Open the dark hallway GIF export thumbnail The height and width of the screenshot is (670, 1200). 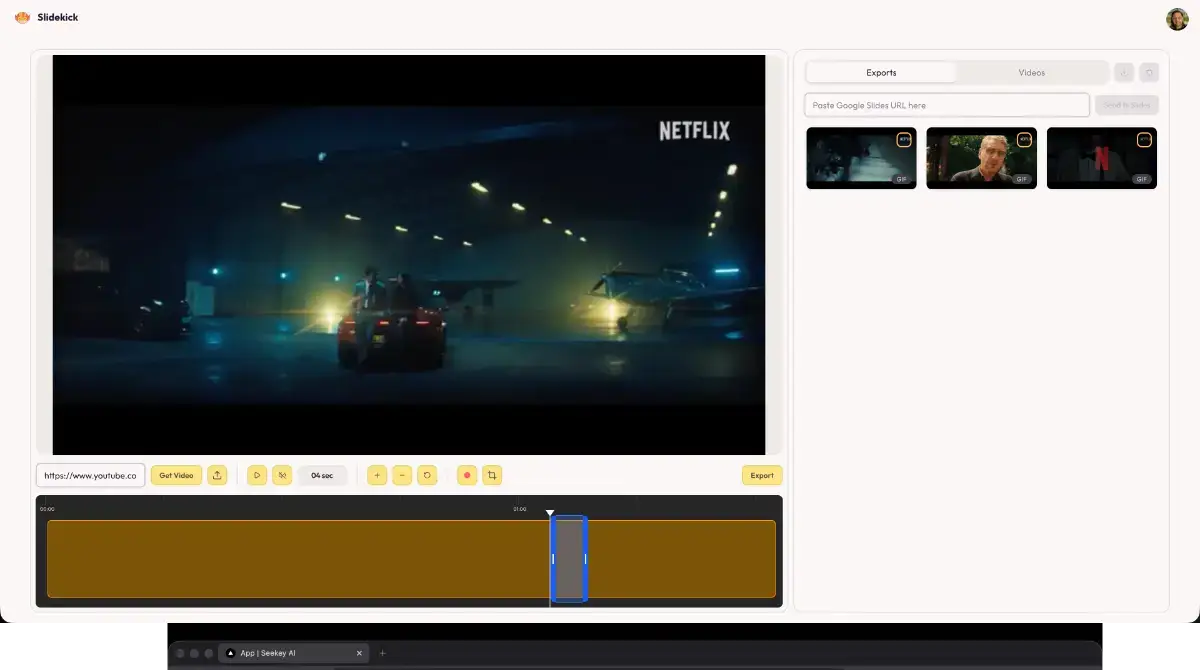tap(861, 158)
